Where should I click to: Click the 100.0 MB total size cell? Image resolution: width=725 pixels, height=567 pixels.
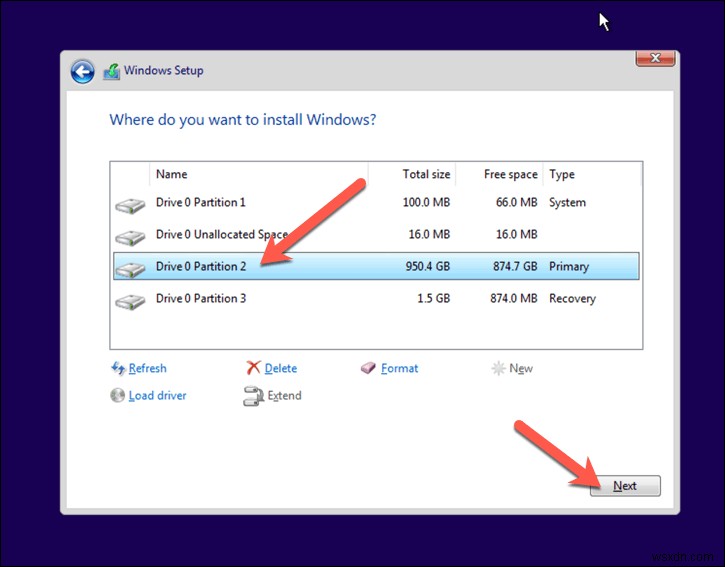(426, 202)
